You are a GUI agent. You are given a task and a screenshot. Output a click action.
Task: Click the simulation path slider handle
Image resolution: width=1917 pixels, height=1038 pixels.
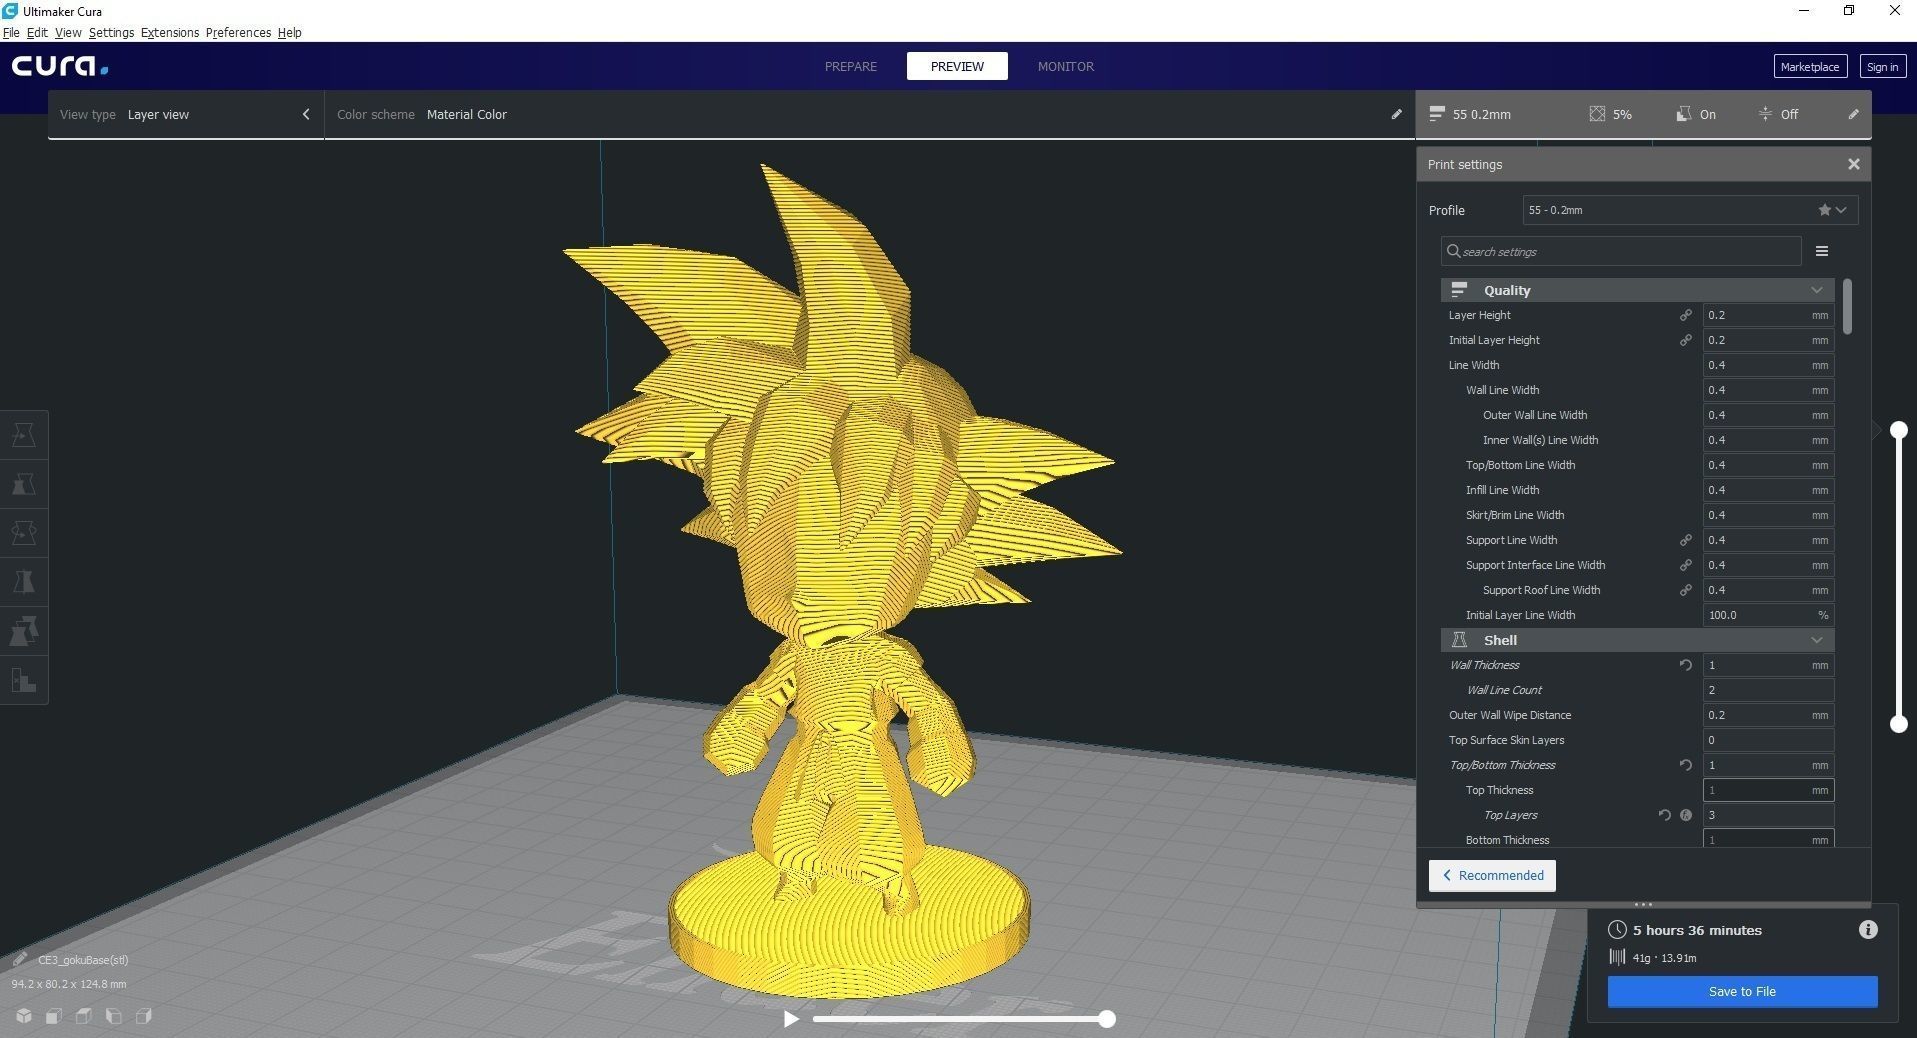coord(1106,1019)
